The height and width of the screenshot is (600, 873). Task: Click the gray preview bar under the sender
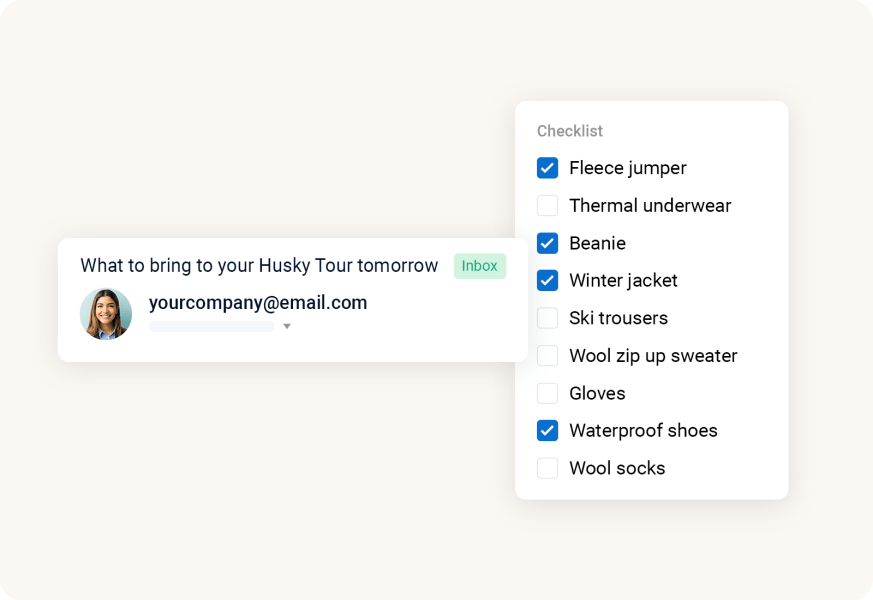click(x=211, y=325)
